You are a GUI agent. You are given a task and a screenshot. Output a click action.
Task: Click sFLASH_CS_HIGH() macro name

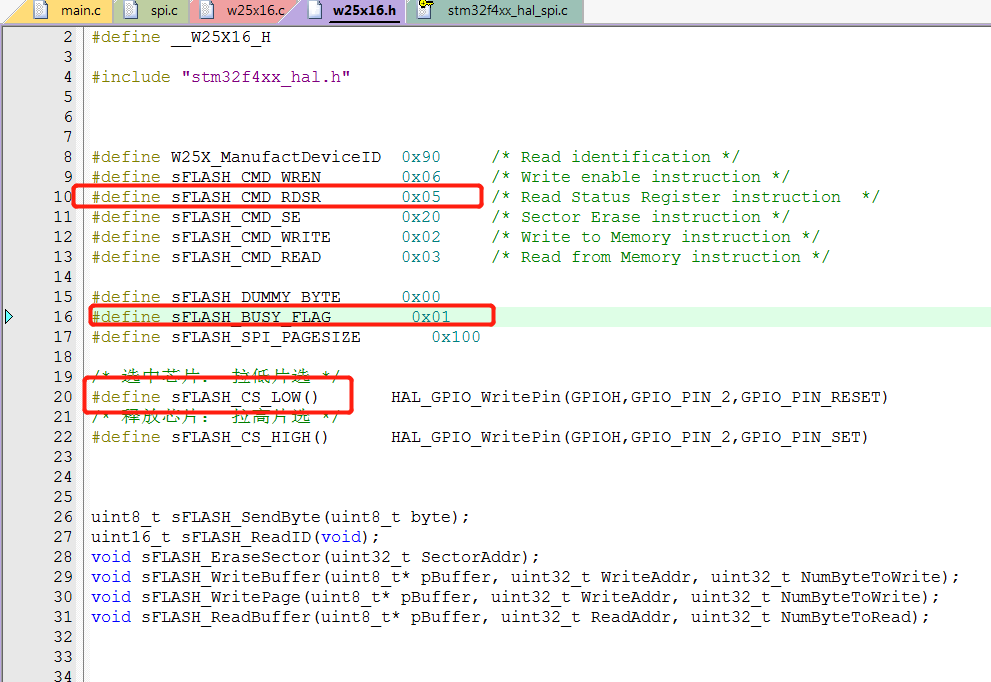[x=250, y=437]
